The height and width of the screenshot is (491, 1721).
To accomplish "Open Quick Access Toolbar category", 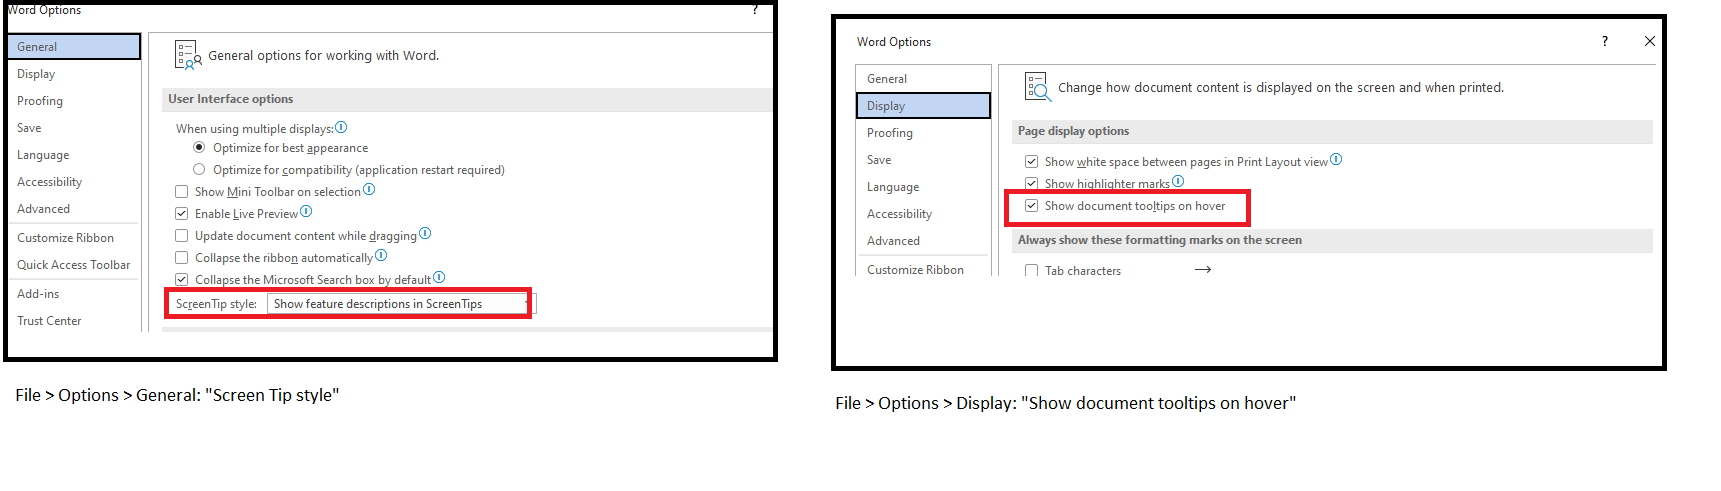I will click(73, 264).
